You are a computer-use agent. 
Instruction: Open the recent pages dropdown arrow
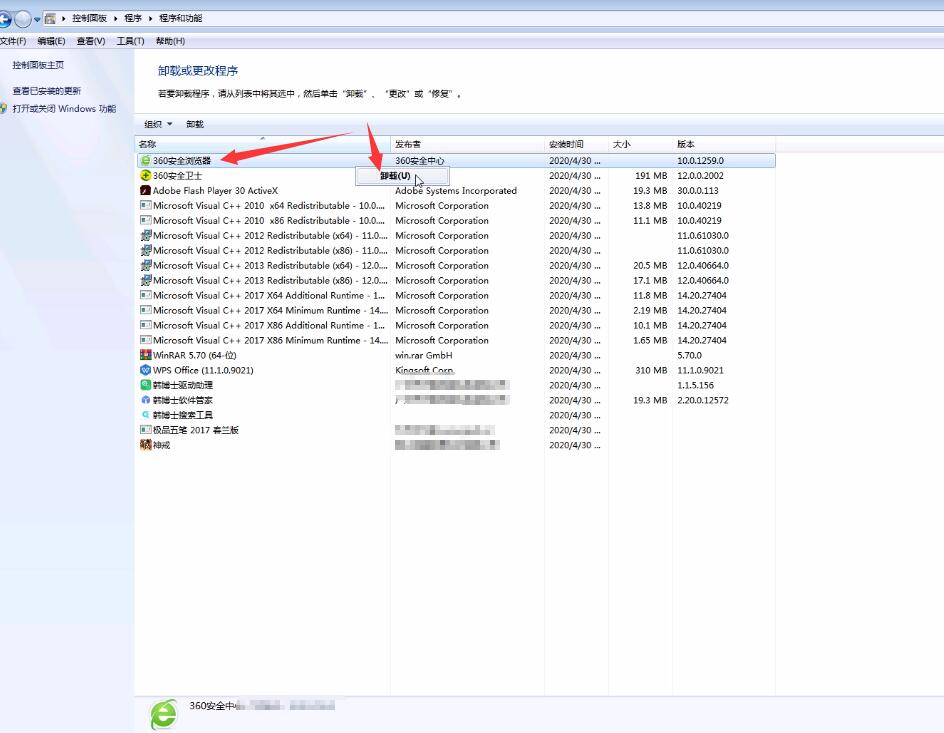click(37, 19)
